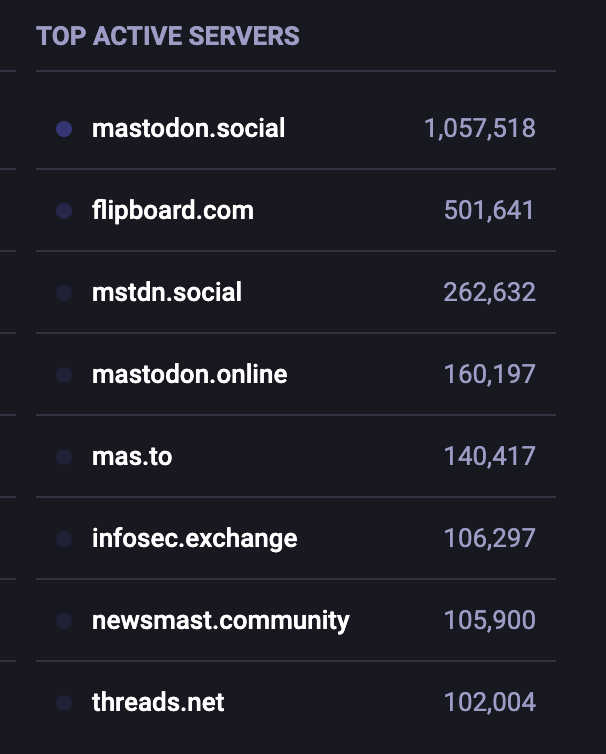
Task: Open the mastodon.social server link
Action: pos(189,128)
